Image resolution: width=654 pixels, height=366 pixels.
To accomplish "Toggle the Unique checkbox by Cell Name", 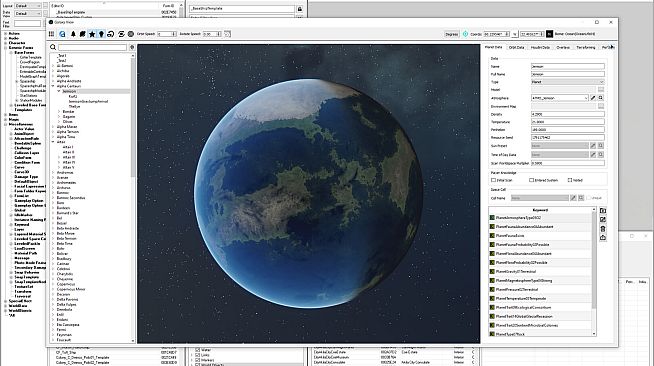I will point(589,198).
